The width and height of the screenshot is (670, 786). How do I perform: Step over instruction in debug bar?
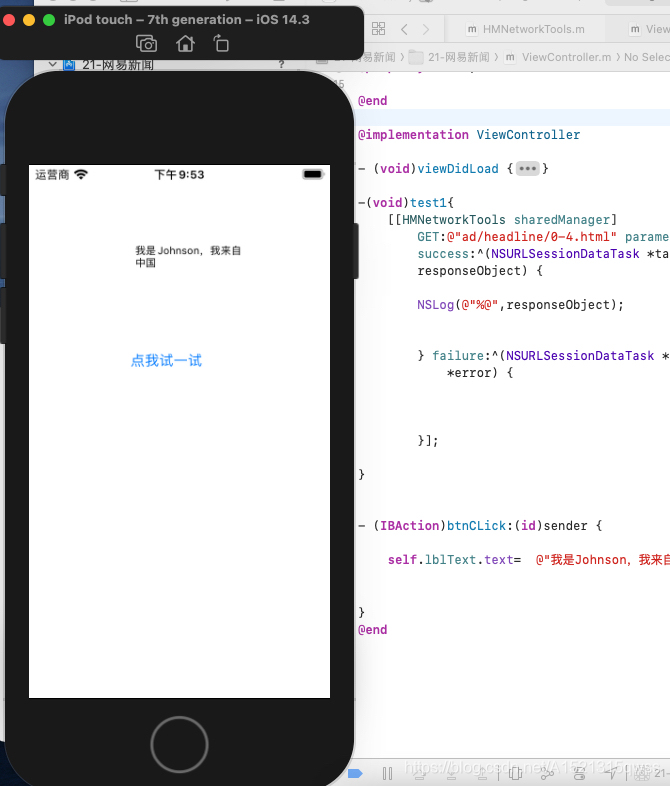(419, 774)
